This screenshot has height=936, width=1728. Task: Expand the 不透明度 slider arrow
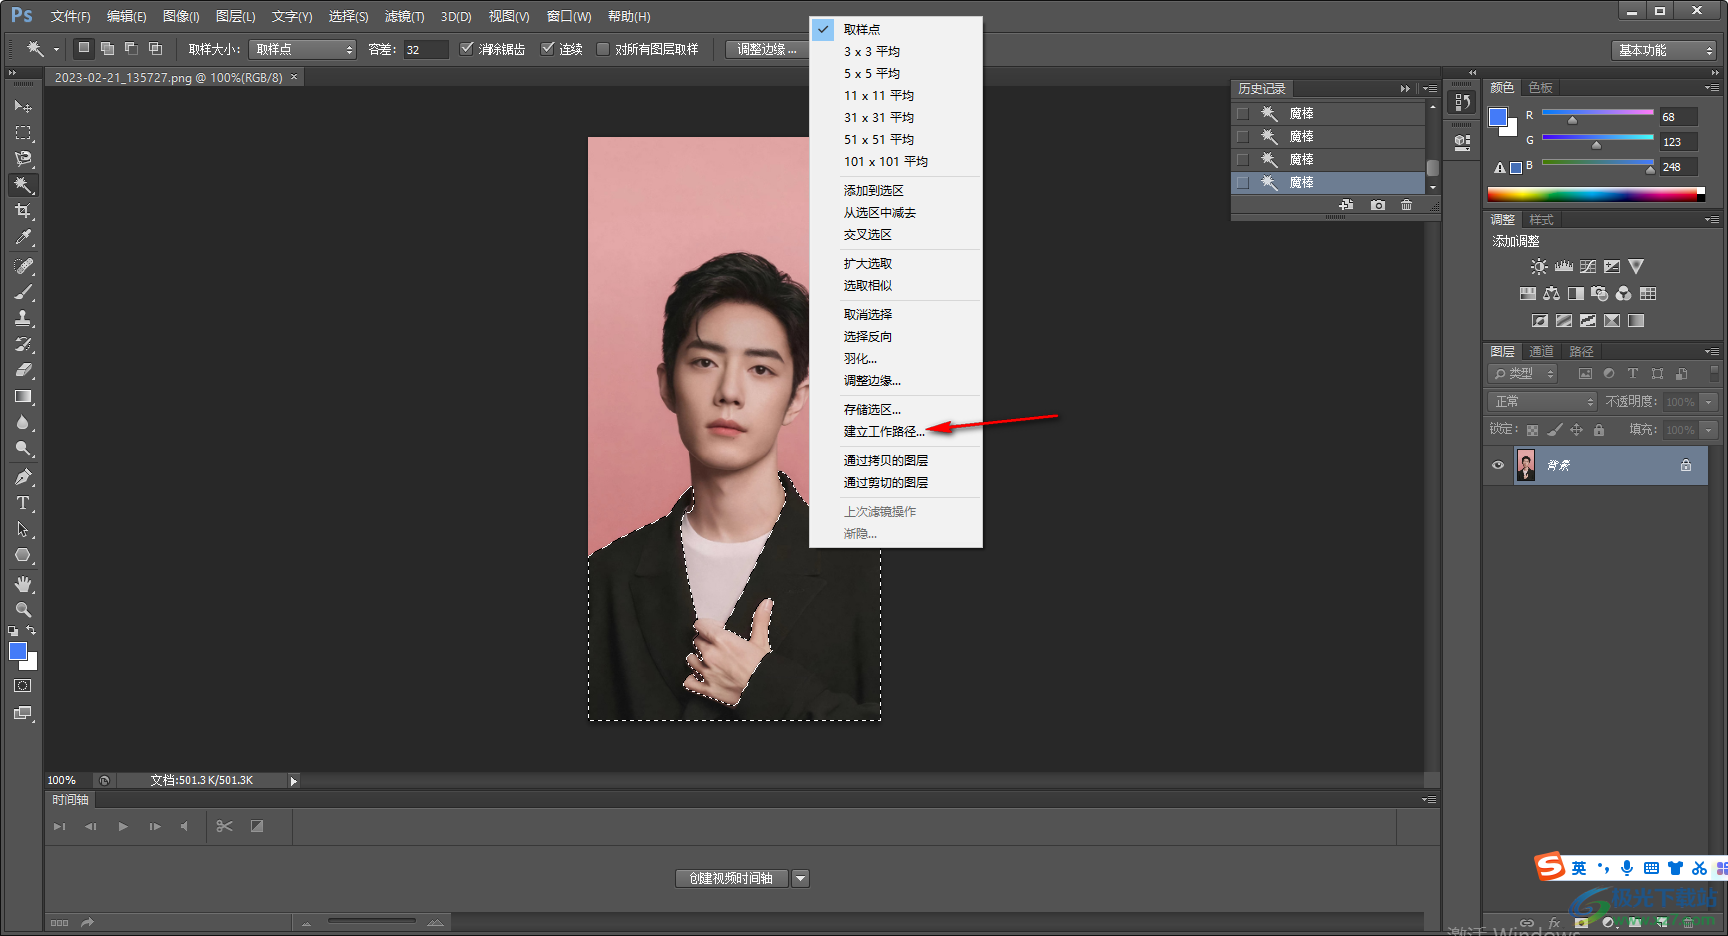[x=1708, y=402]
